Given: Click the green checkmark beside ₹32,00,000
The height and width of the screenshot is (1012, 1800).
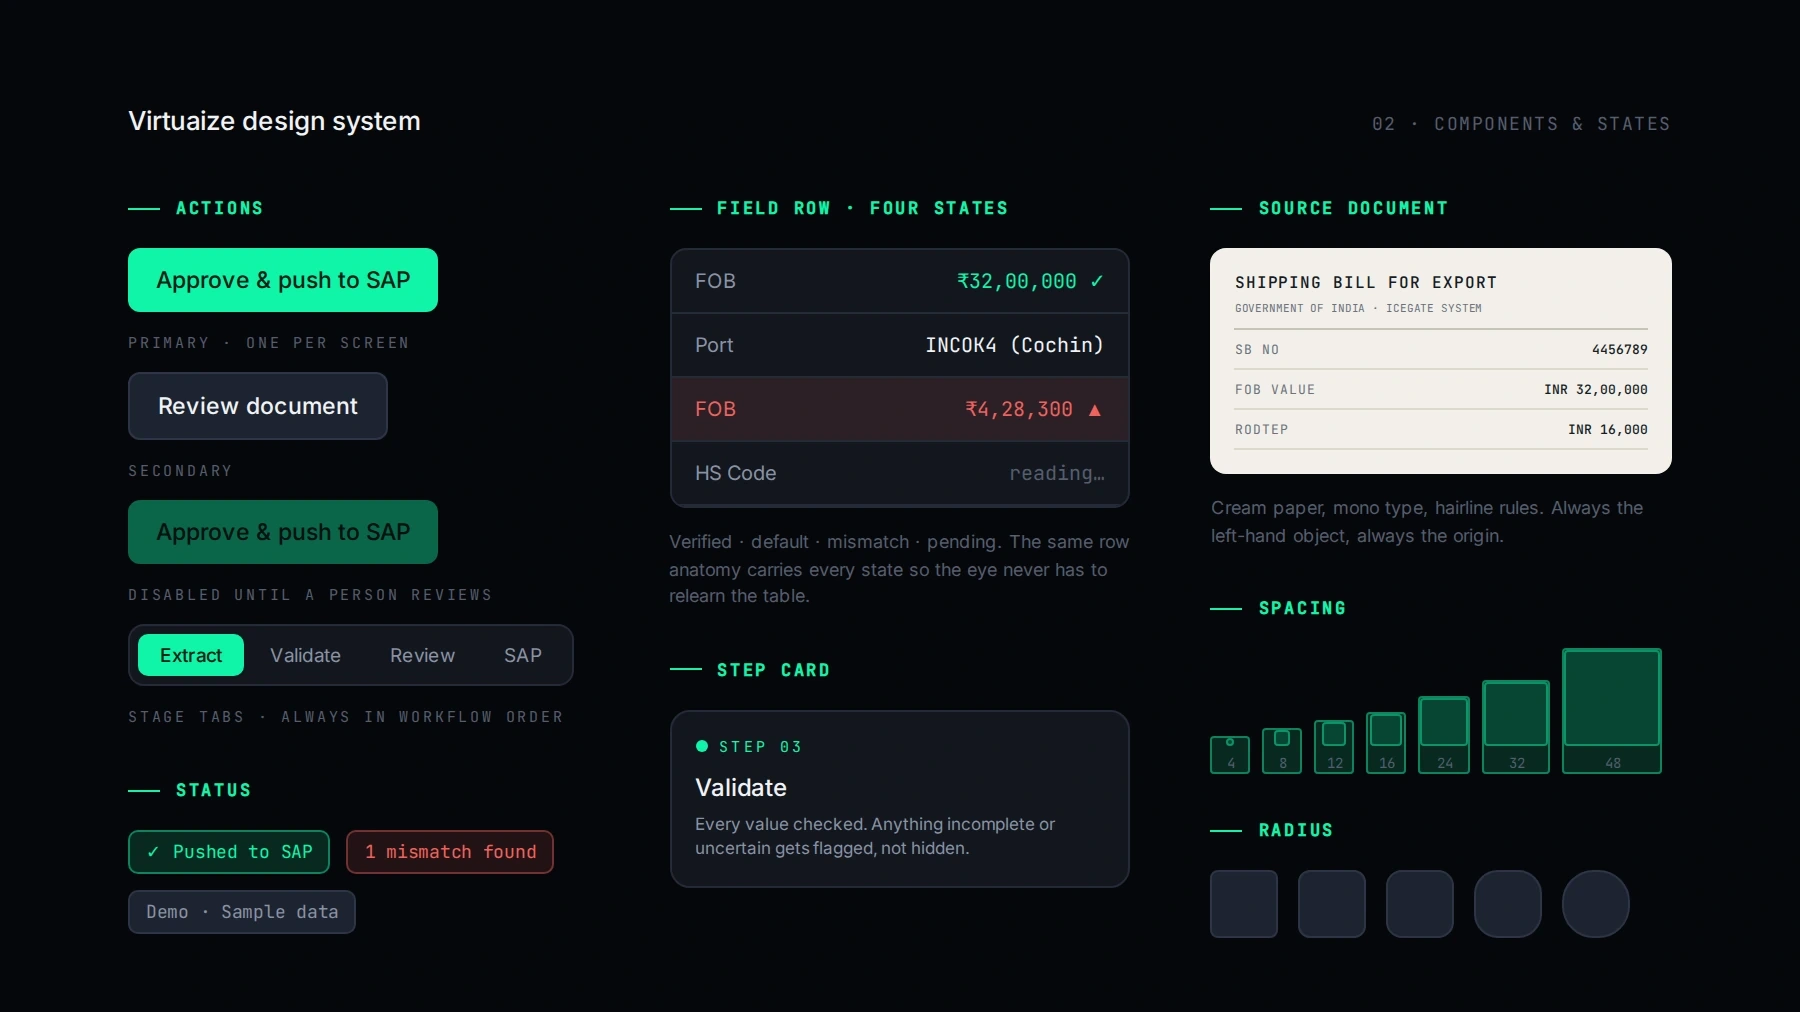Looking at the screenshot, I should coord(1097,281).
